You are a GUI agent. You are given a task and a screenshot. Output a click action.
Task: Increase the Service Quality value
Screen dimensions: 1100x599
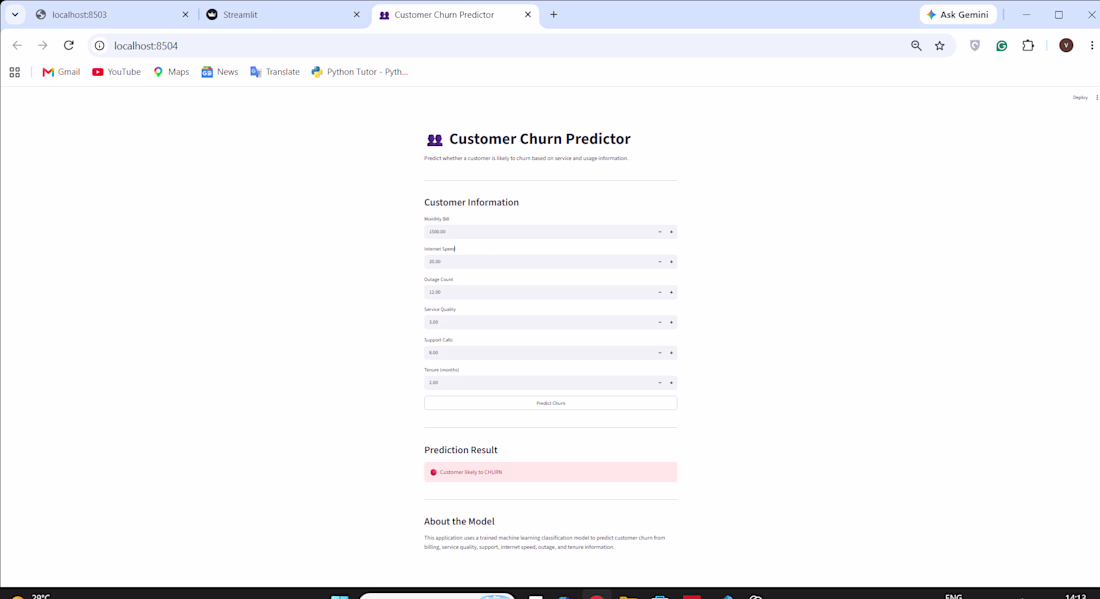click(x=671, y=322)
